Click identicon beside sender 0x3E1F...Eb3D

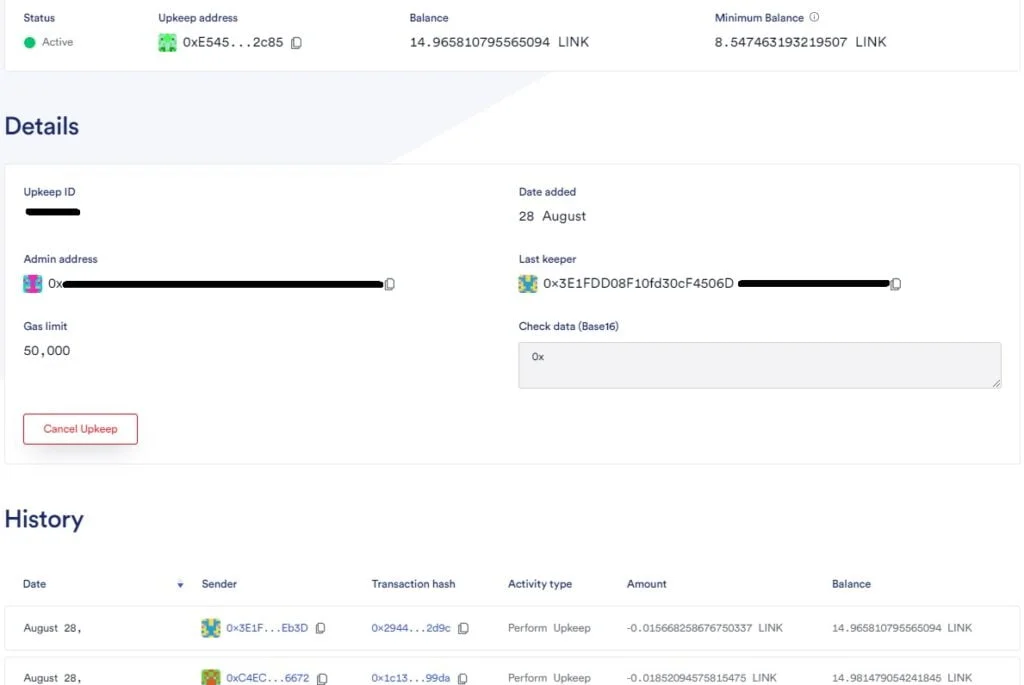click(x=210, y=628)
